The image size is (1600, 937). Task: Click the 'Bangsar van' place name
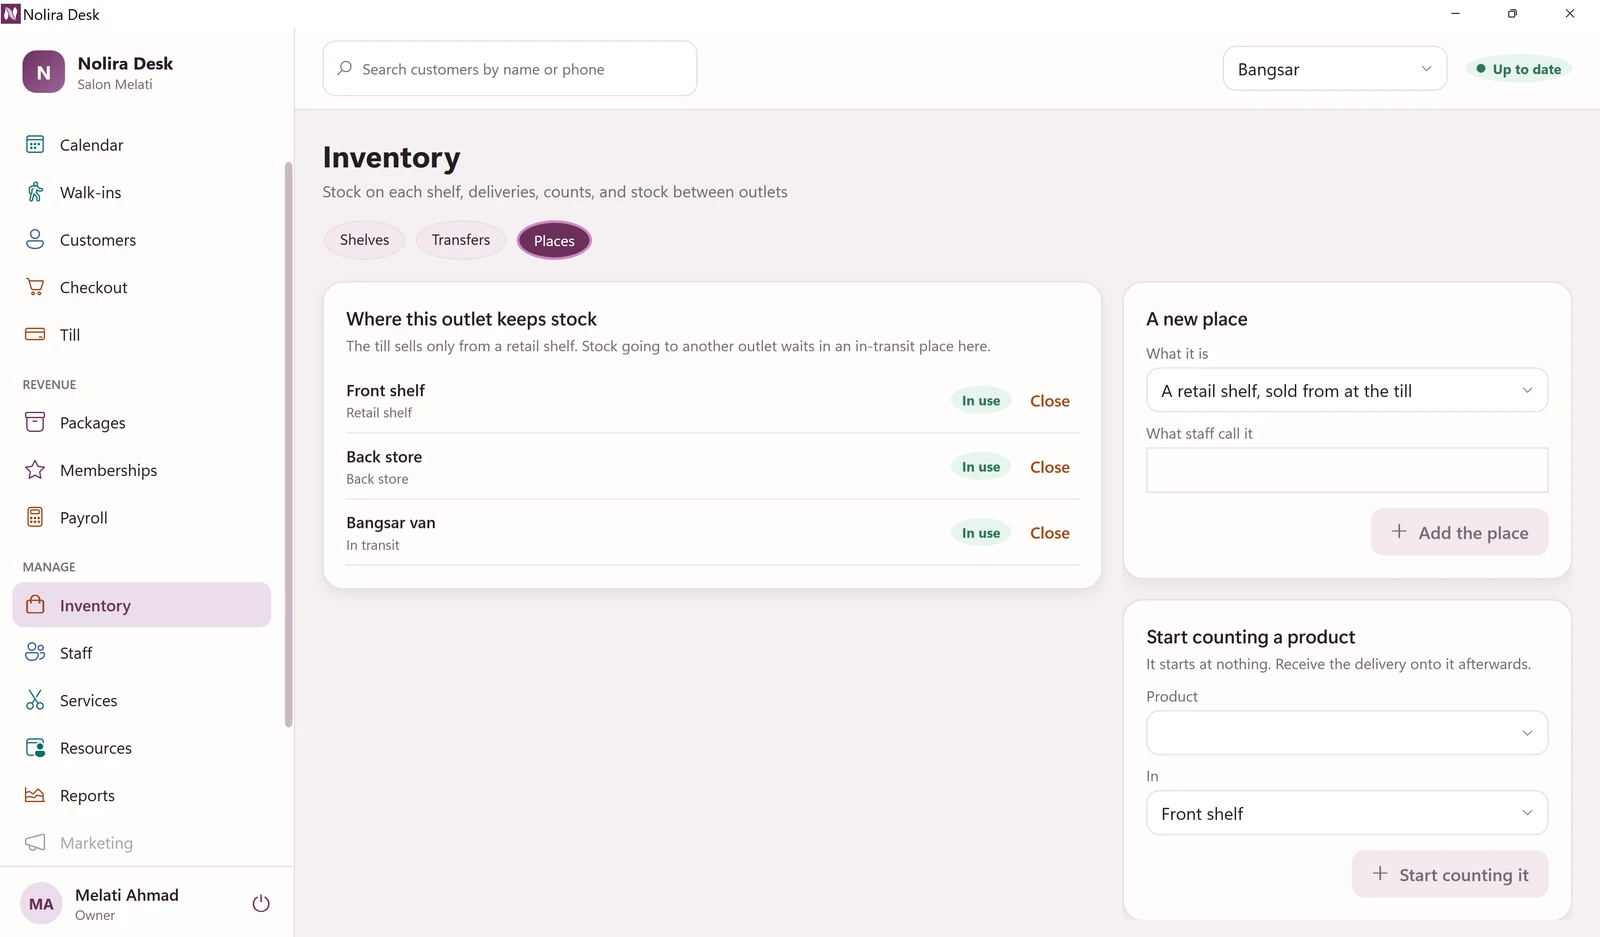coord(391,523)
